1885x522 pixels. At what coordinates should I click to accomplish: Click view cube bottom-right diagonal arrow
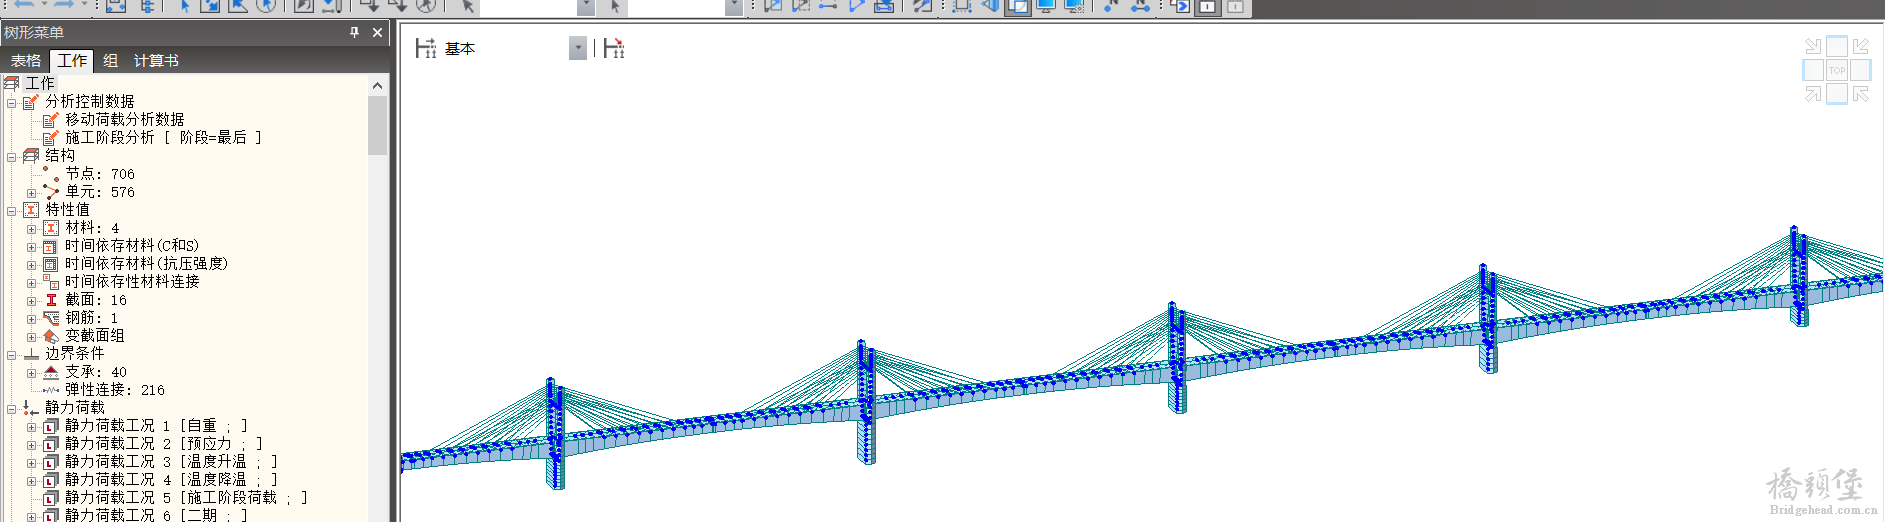pos(1860,94)
